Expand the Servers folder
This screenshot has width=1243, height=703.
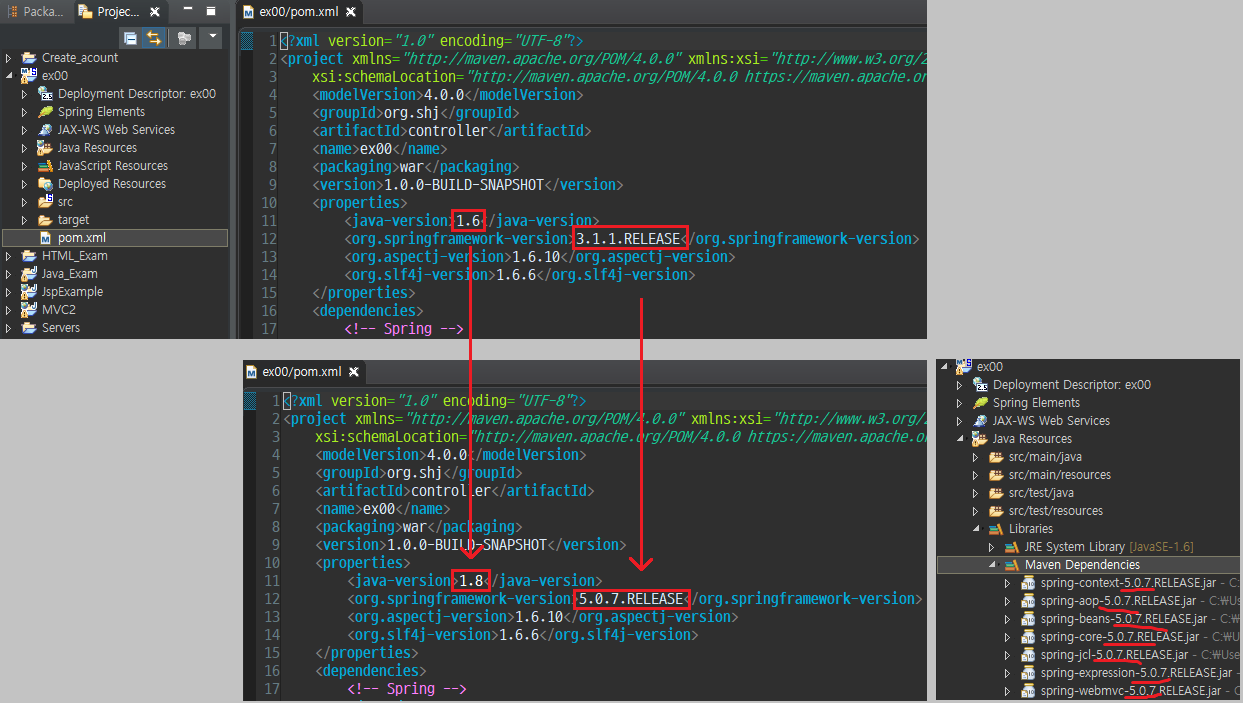[9, 328]
